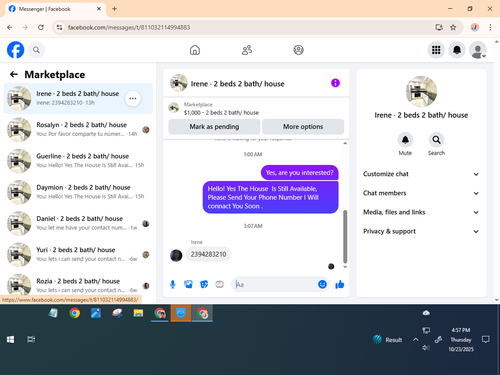Open the profile circle icon in top navigation
500x375 pixels.
tap(298, 50)
